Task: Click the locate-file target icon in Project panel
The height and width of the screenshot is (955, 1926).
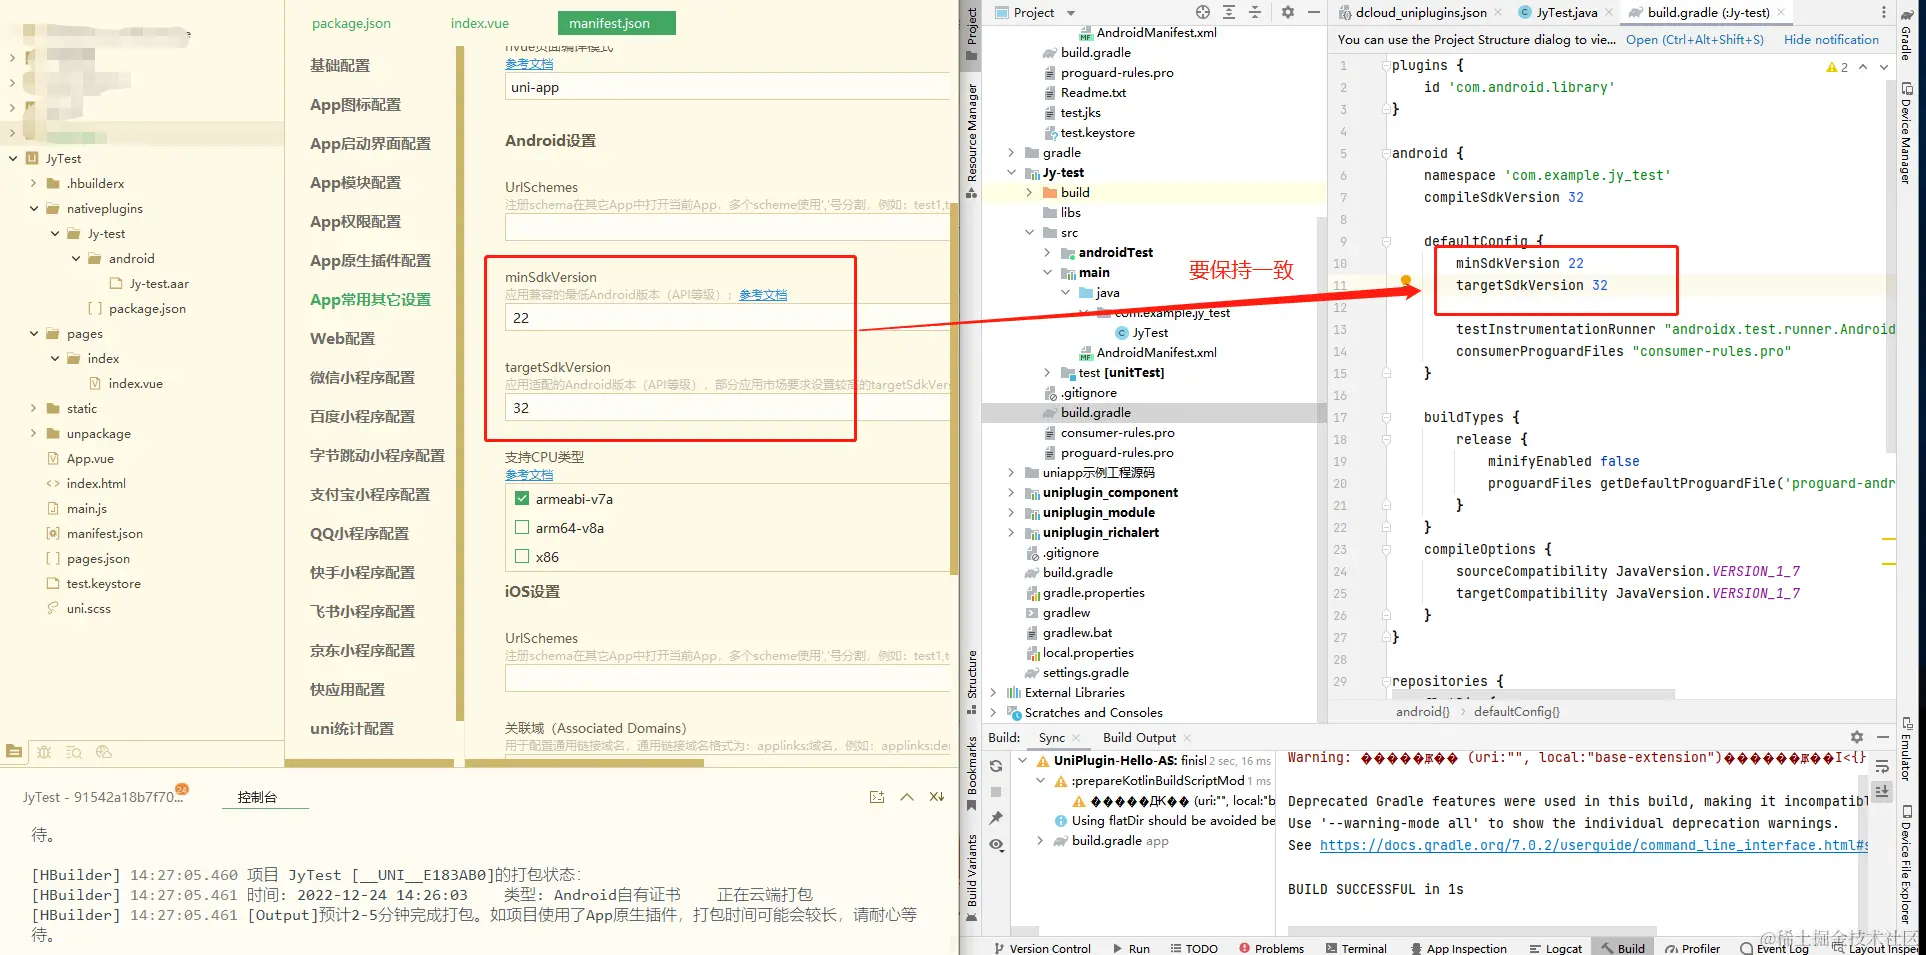Action: pyautogui.click(x=1203, y=12)
